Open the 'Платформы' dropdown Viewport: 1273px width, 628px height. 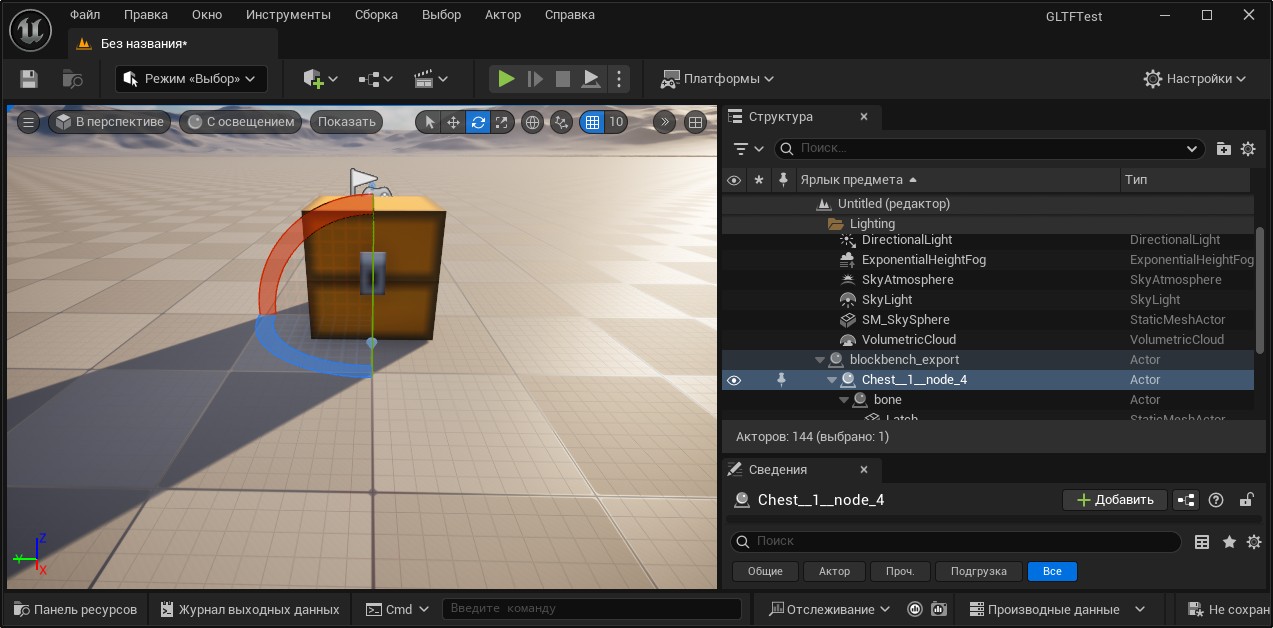click(x=718, y=78)
